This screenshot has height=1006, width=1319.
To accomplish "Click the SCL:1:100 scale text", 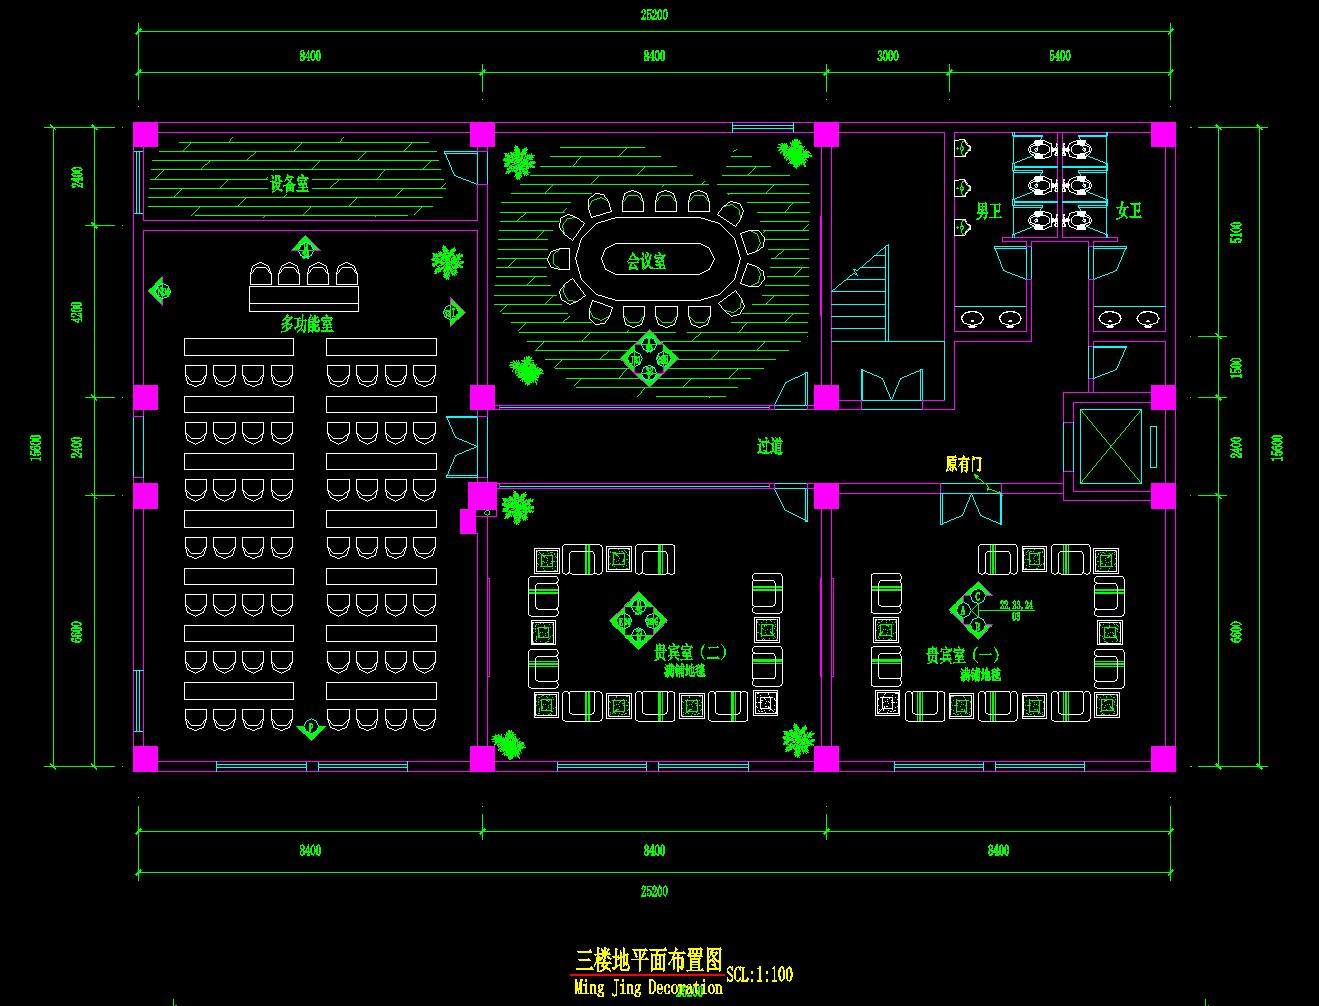I will coord(760,974).
